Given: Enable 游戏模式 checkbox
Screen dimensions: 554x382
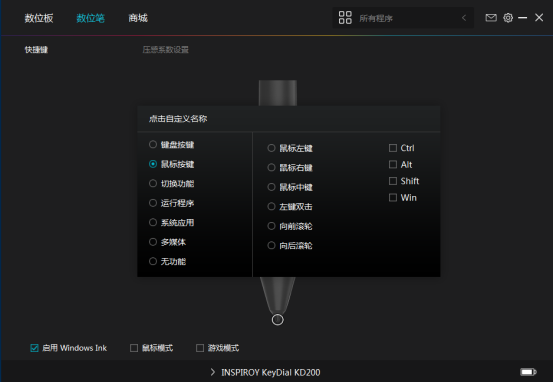Looking at the screenshot, I should [200, 348].
